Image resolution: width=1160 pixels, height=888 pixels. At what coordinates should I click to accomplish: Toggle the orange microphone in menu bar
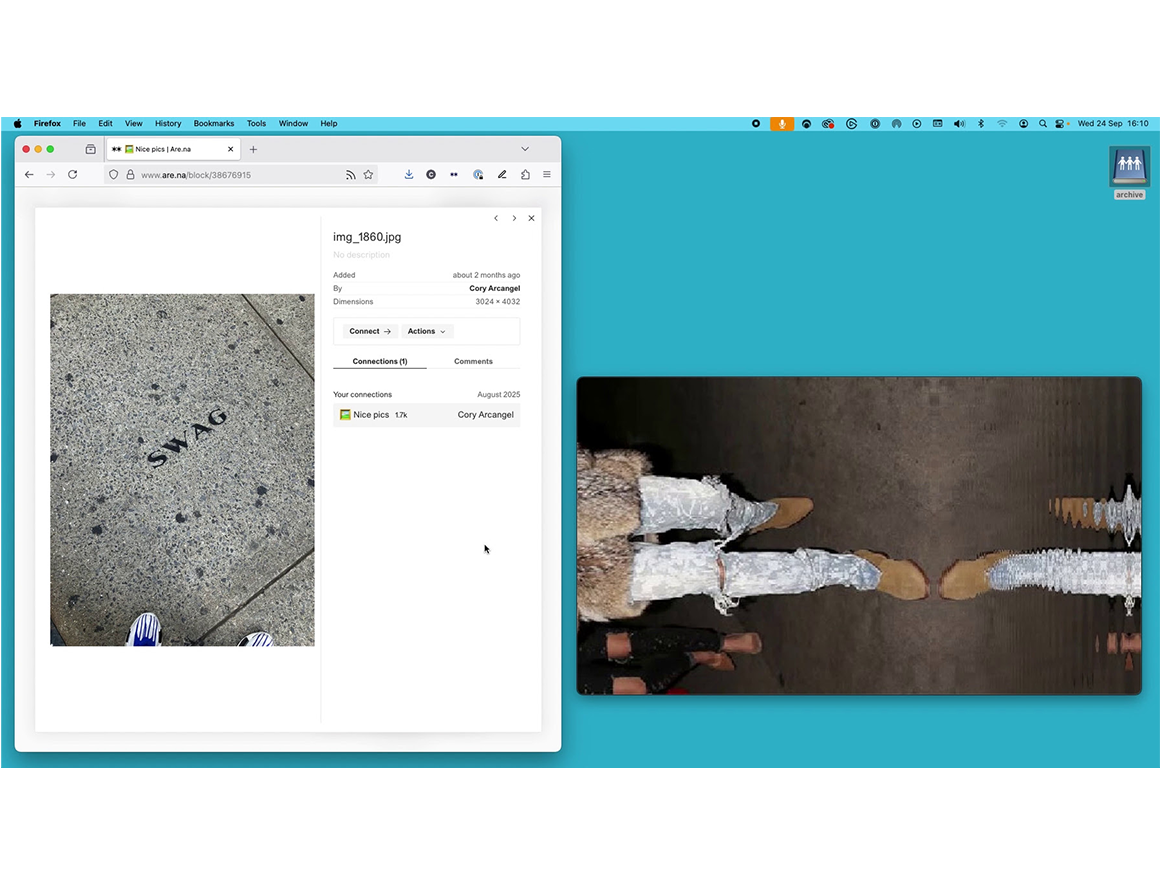(x=781, y=124)
